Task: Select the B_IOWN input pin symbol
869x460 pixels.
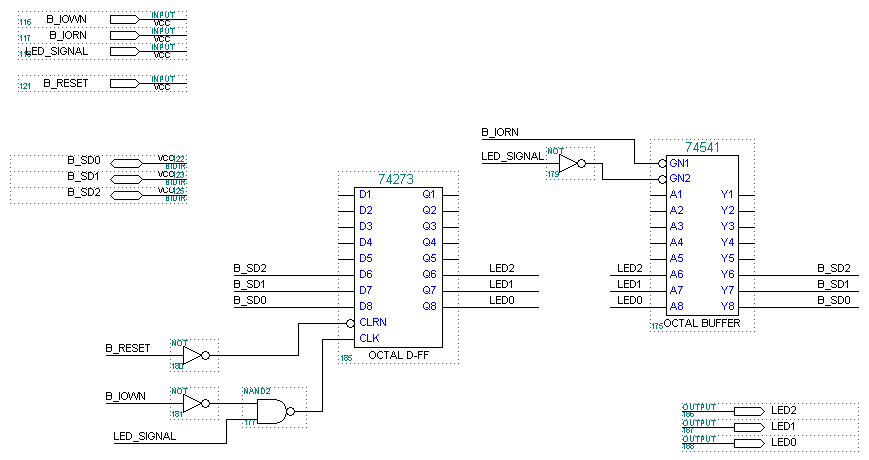Action: [x=124, y=19]
